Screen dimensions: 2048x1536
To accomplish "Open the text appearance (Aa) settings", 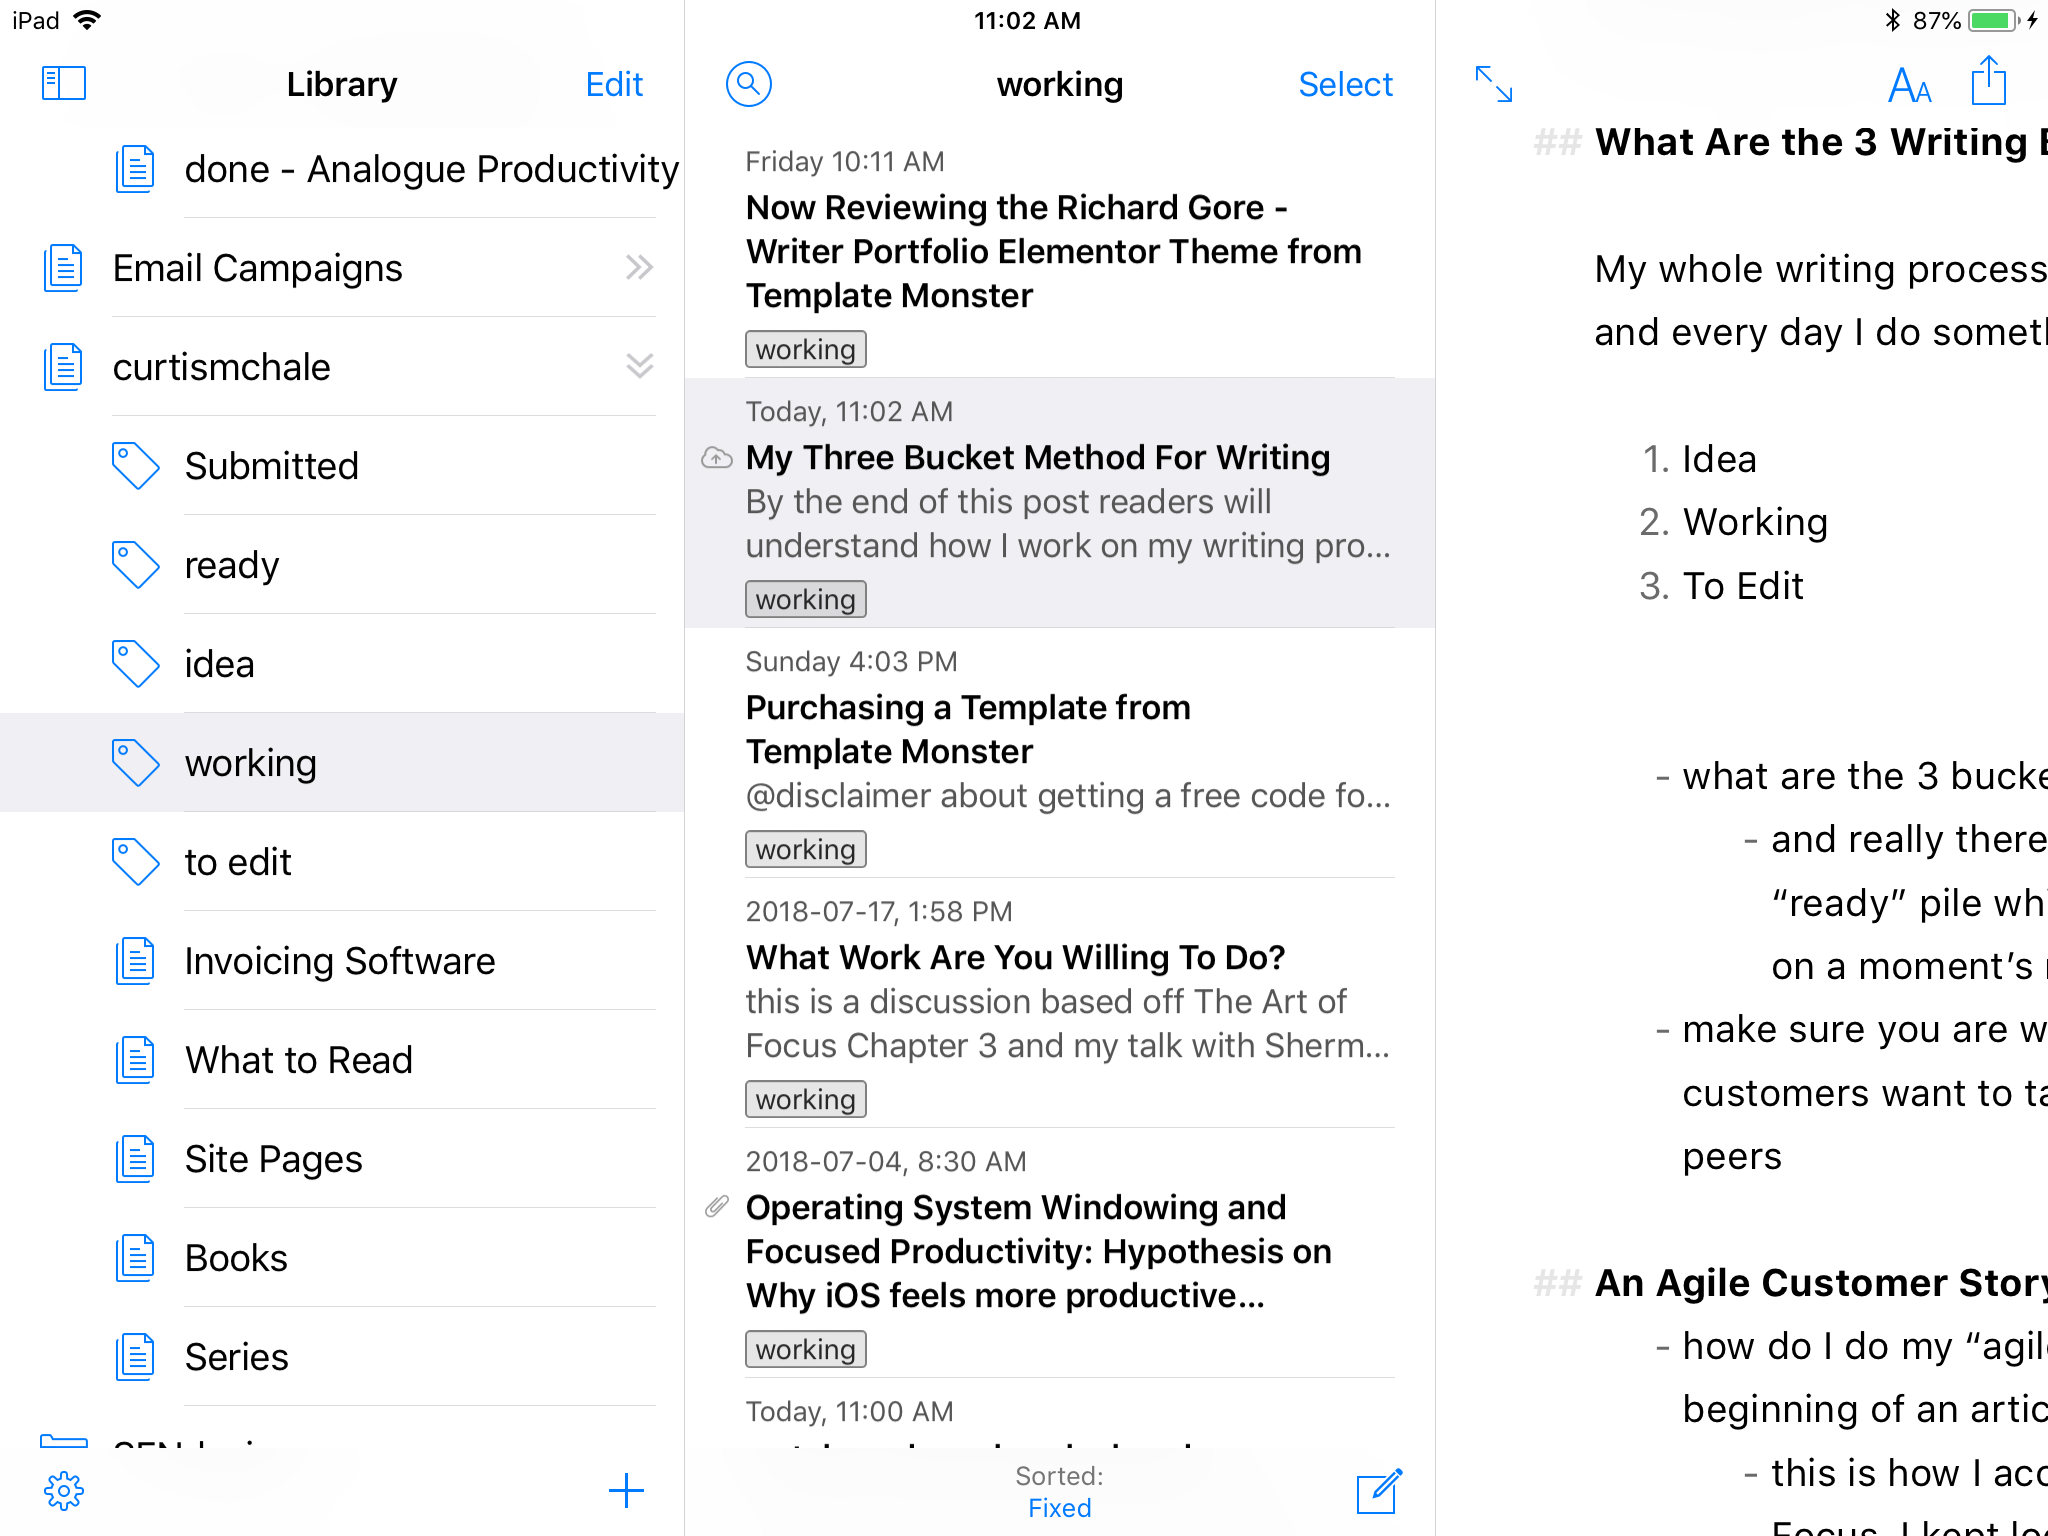I will point(1908,86).
